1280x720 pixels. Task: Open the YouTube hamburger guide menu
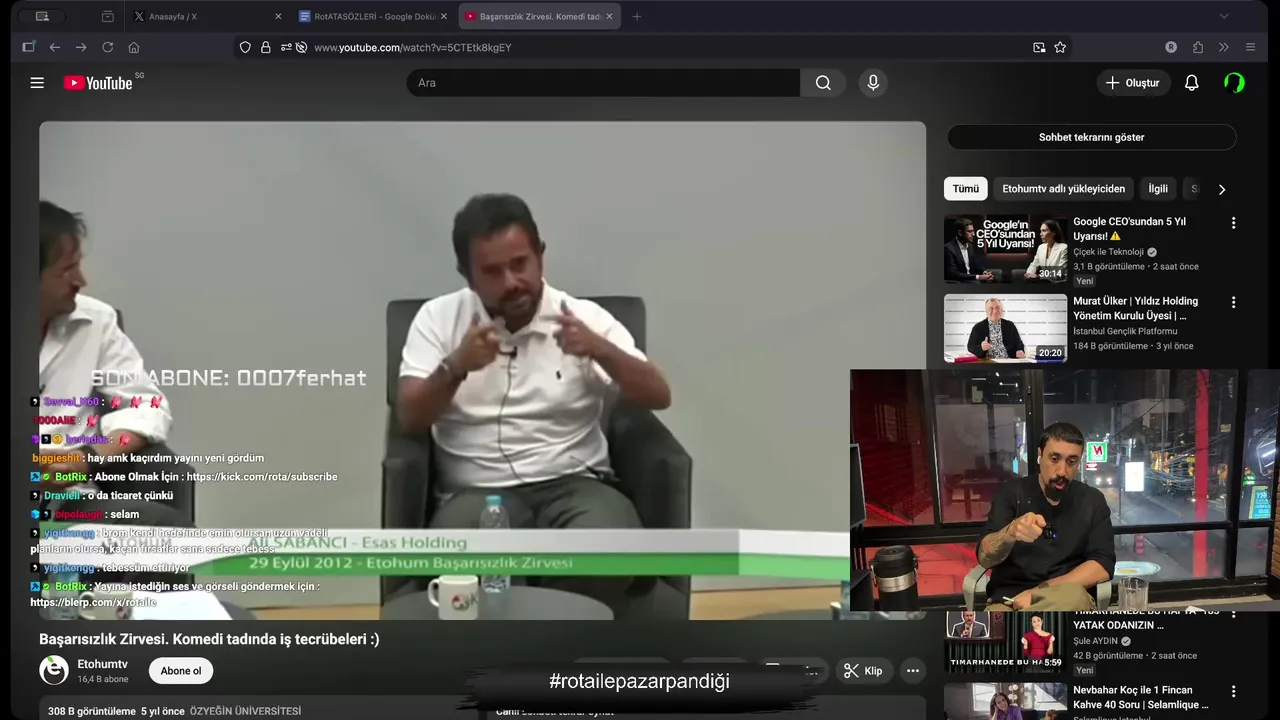[x=37, y=83]
